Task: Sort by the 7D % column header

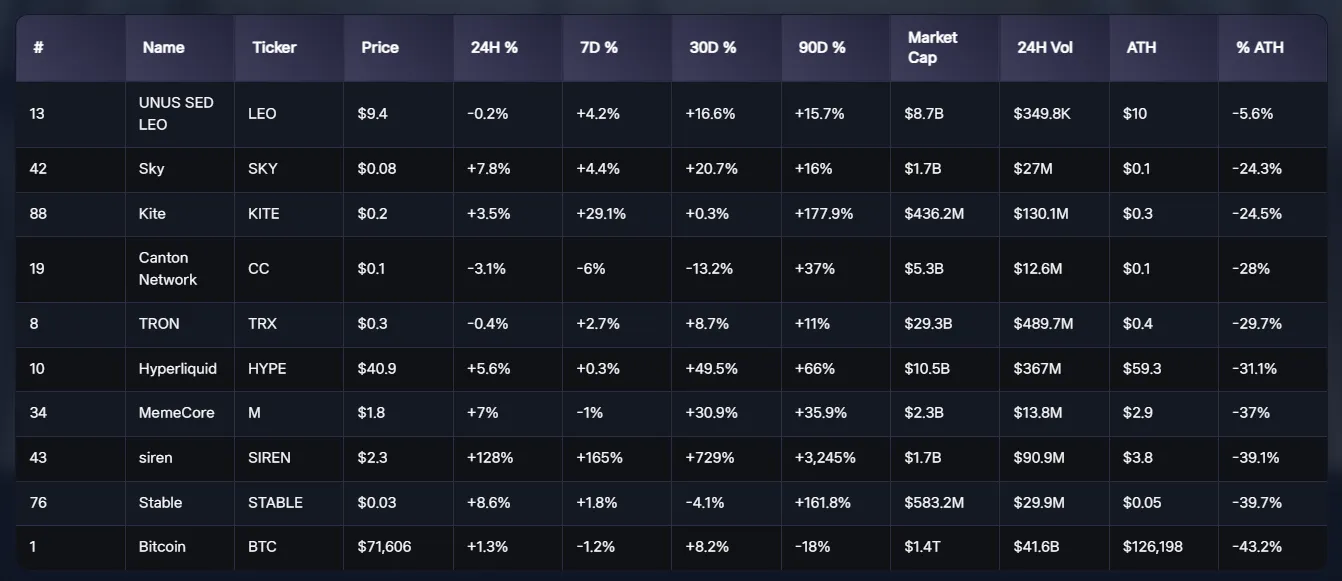Action: pyautogui.click(x=599, y=47)
